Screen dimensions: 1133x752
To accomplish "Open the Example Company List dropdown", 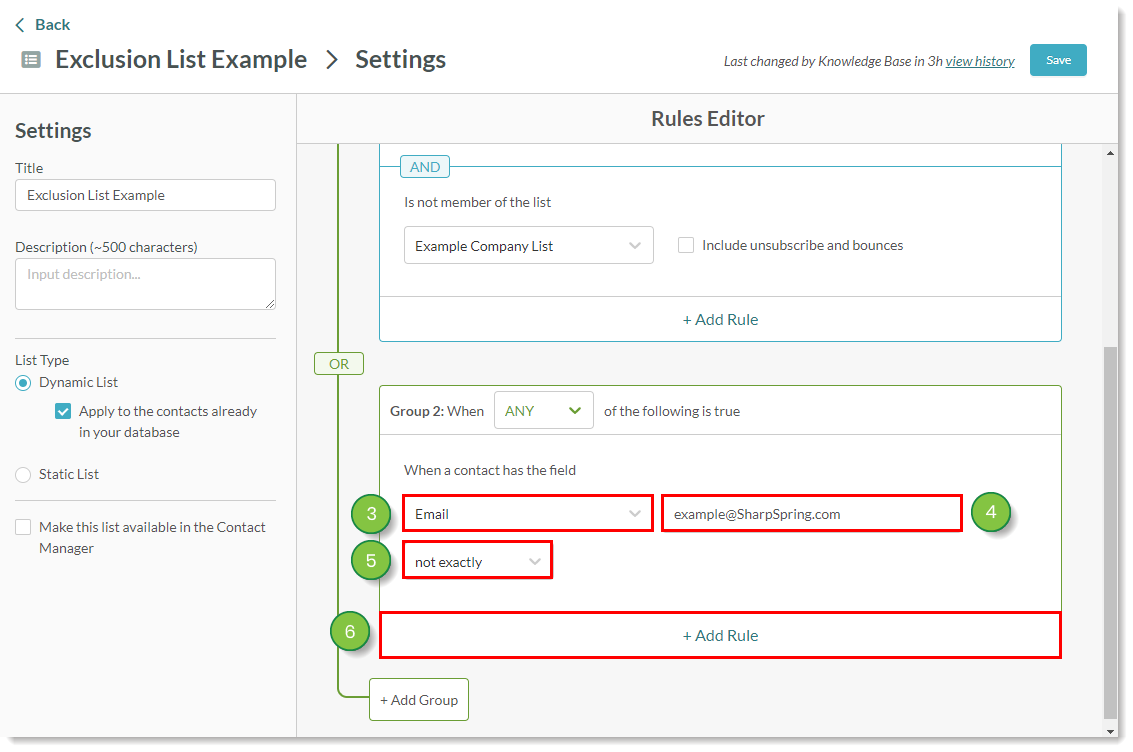I will click(528, 246).
